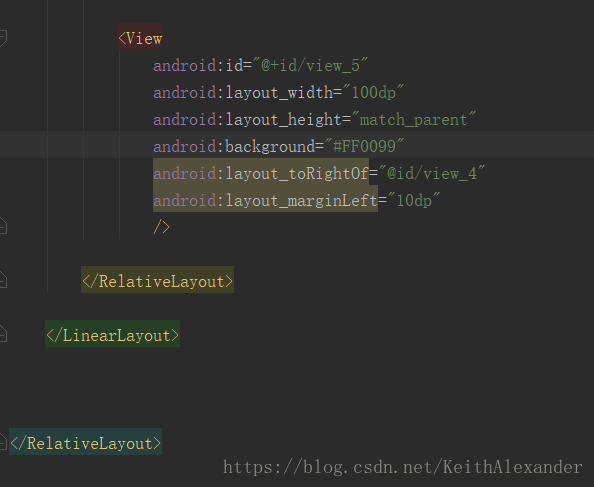Toggle the fold marker beside the outer </RelativeLayout>
The height and width of the screenshot is (487, 594).
(3, 442)
